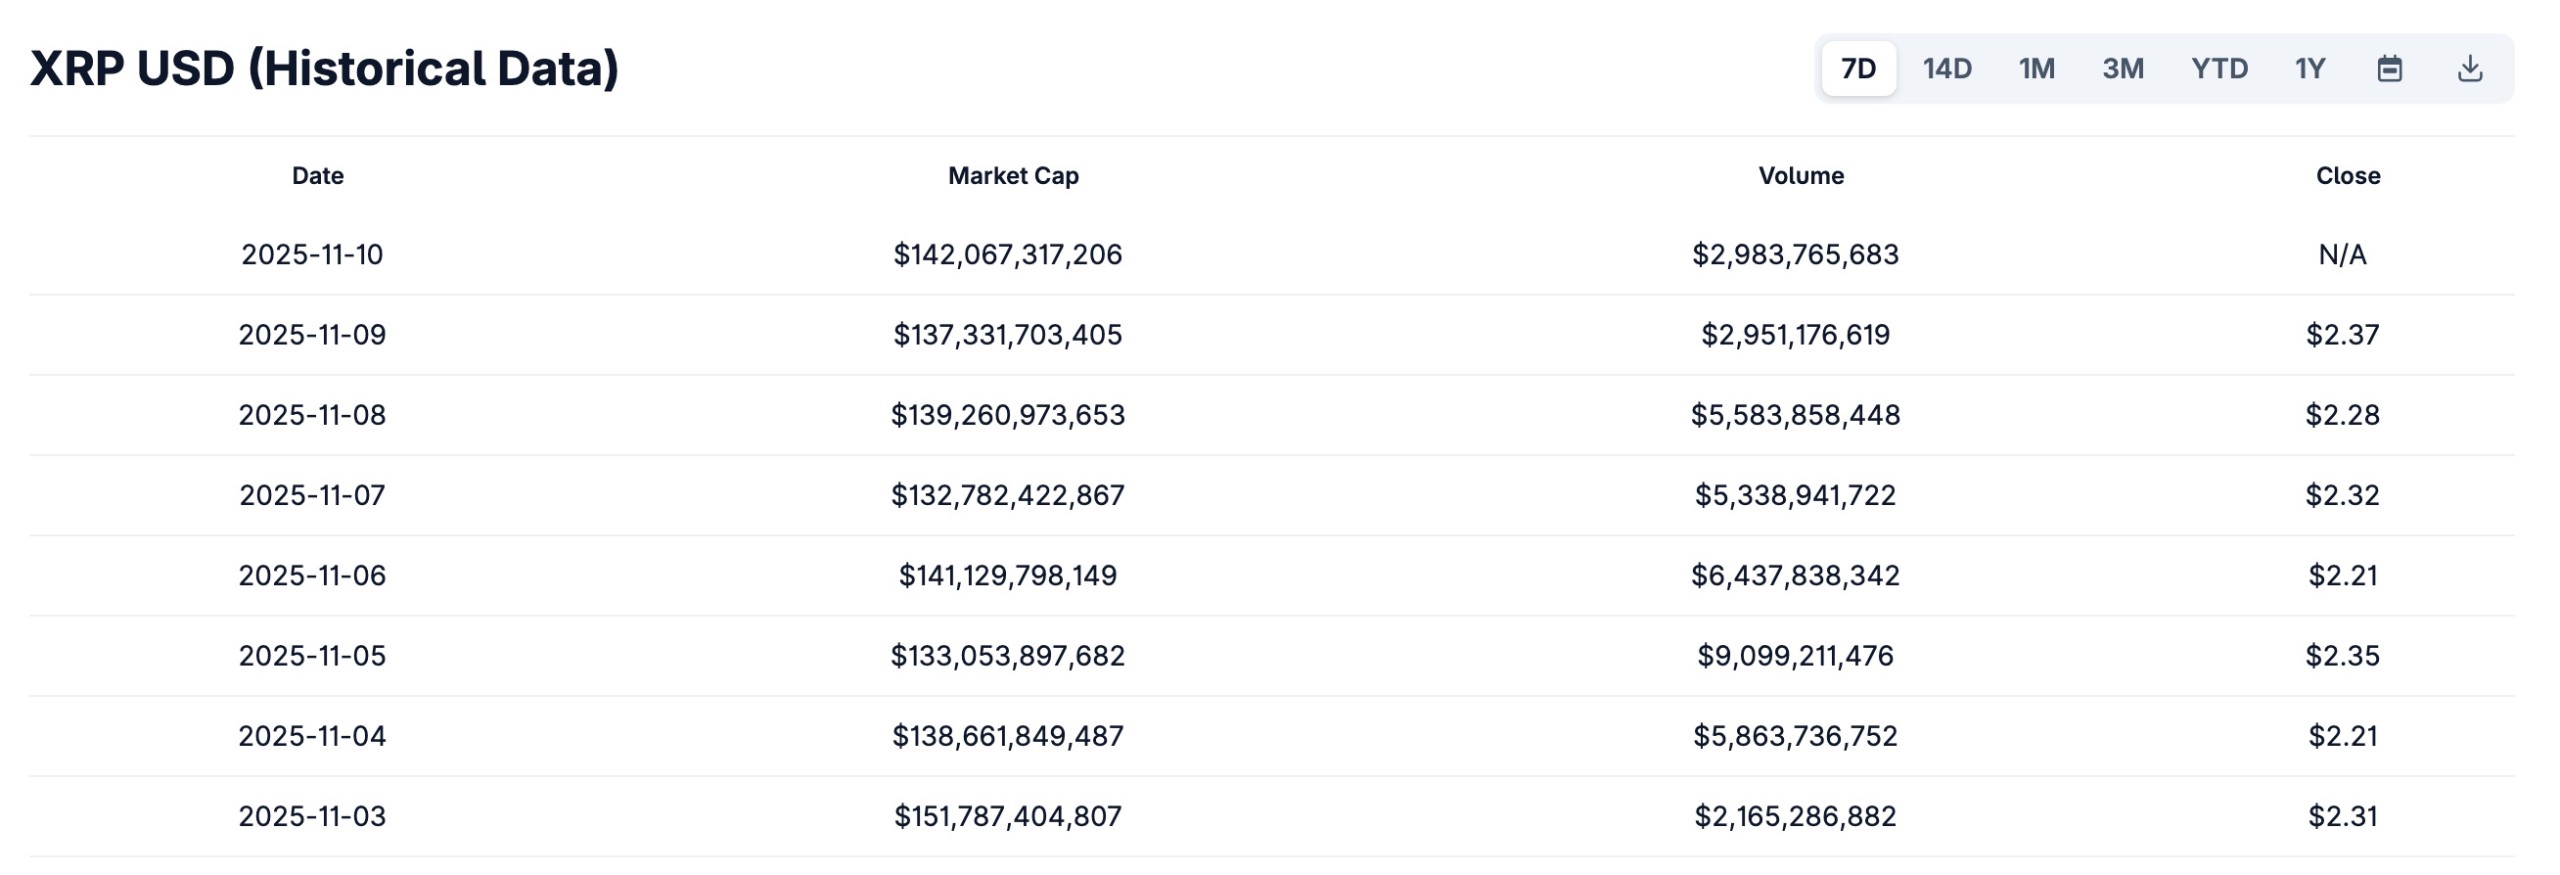The image size is (2560, 875).
Task: Click the XRP USD (Historical Data) title
Action: [x=323, y=68]
